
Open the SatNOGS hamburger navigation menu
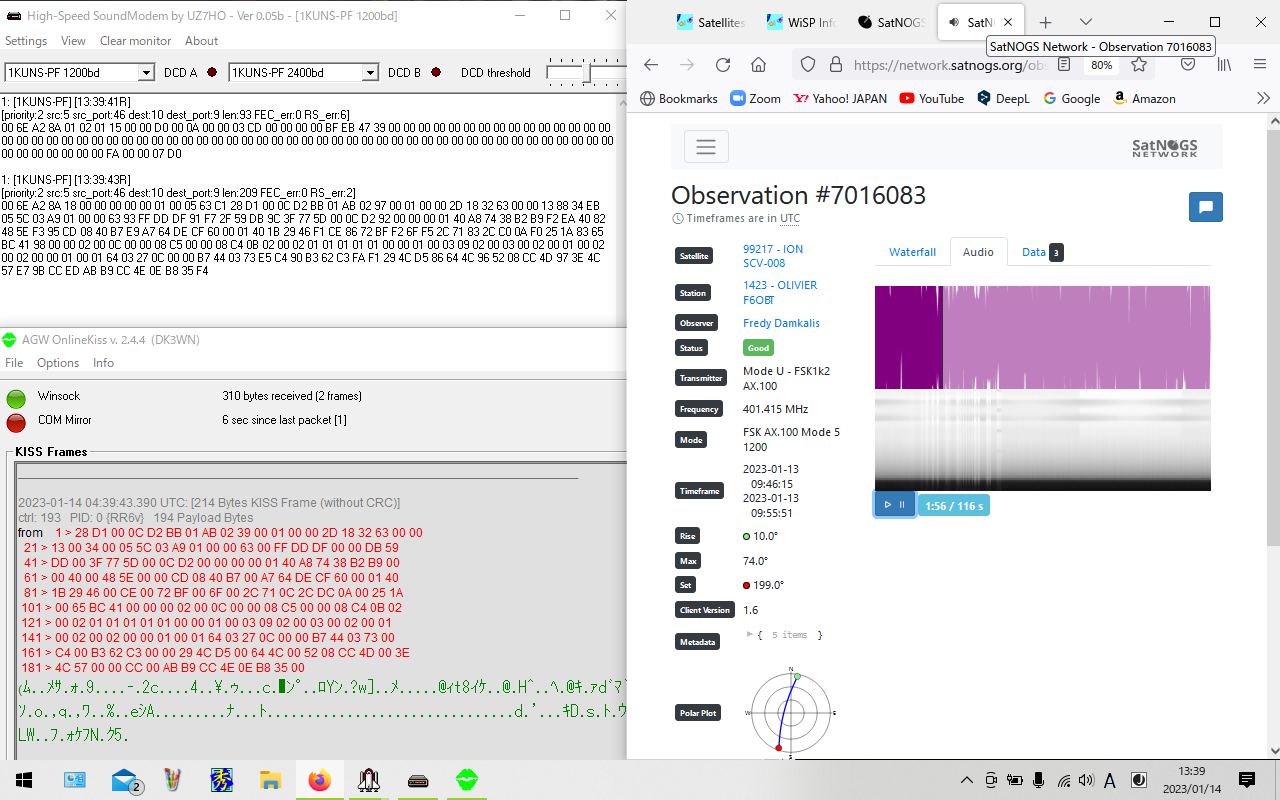[706, 146]
